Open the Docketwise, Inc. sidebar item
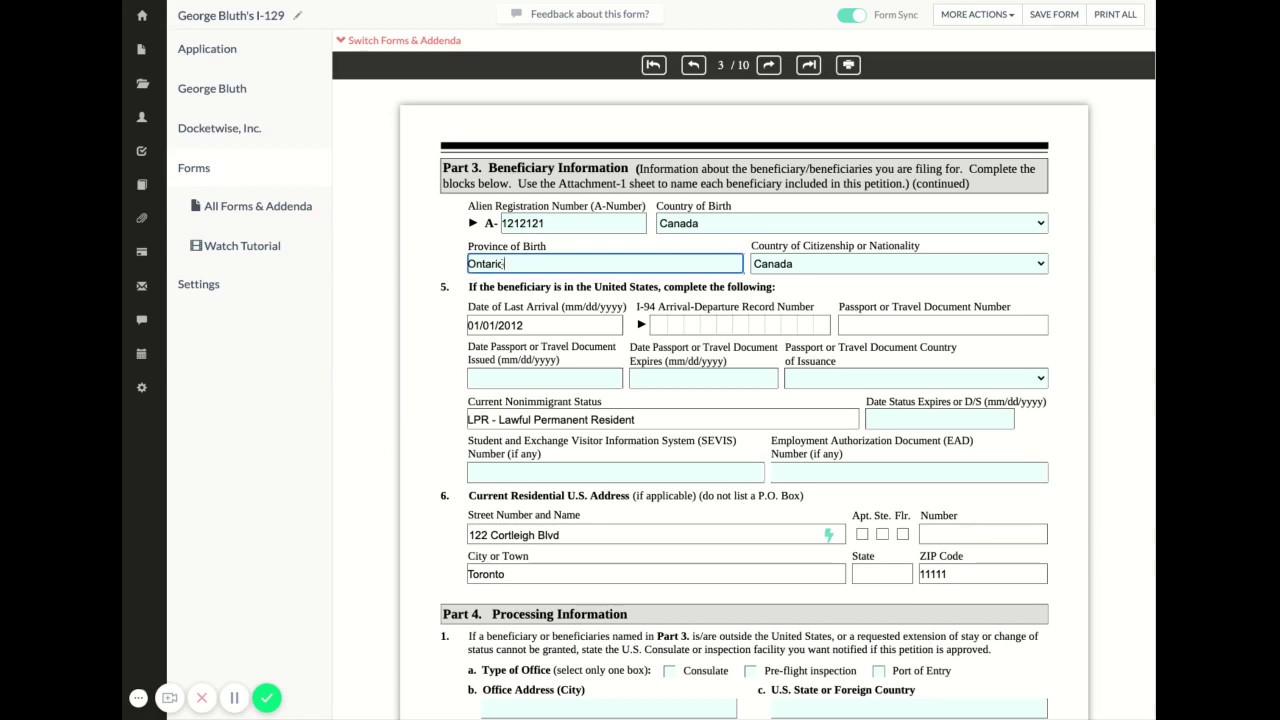The image size is (1280, 720). tap(219, 128)
